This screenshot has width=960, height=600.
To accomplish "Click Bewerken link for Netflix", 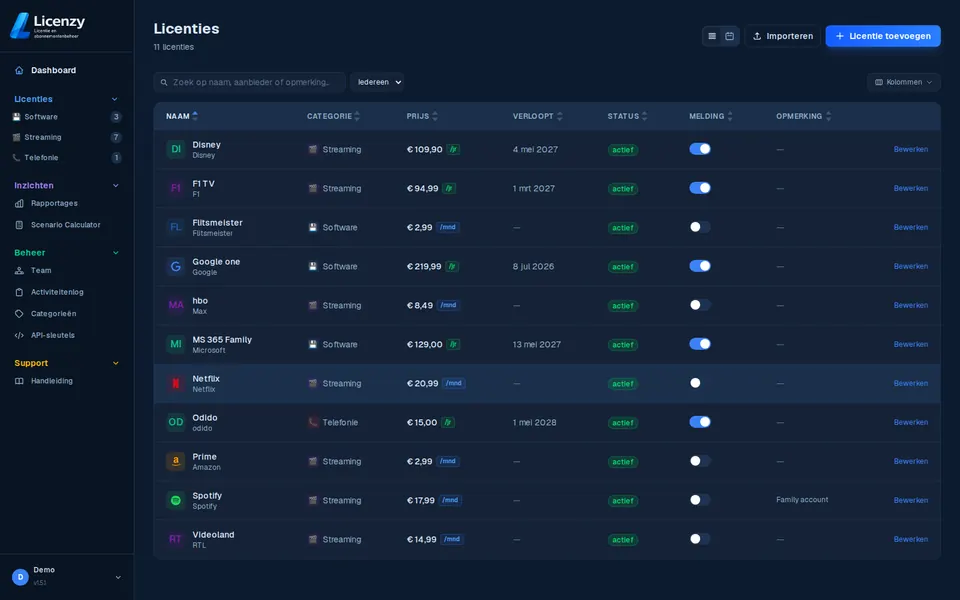I will pyautogui.click(x=910, y=383).
